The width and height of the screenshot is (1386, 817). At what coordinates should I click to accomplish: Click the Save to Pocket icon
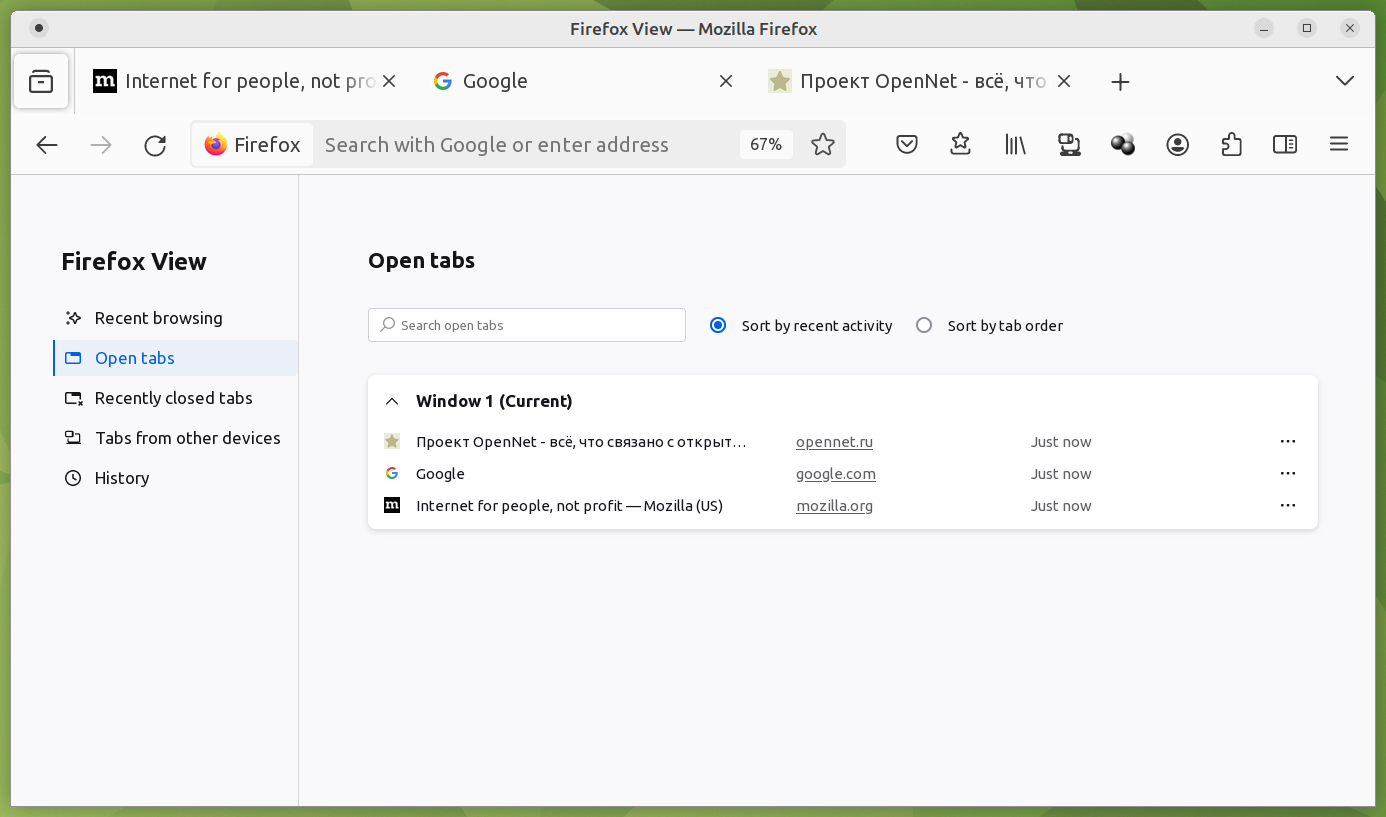coord(907,145)
